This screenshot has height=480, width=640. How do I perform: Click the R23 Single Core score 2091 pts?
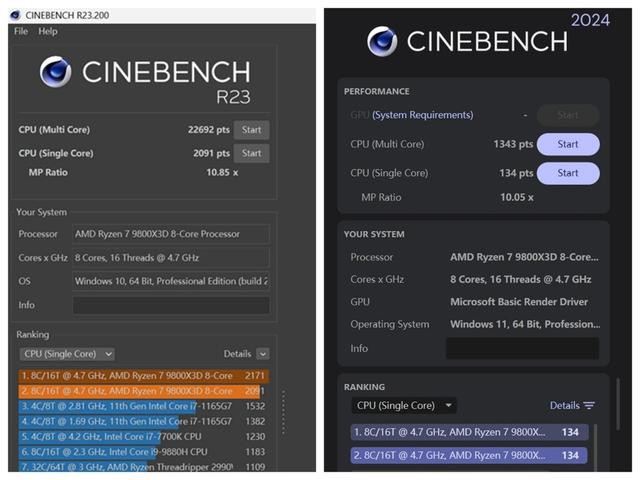211,153
